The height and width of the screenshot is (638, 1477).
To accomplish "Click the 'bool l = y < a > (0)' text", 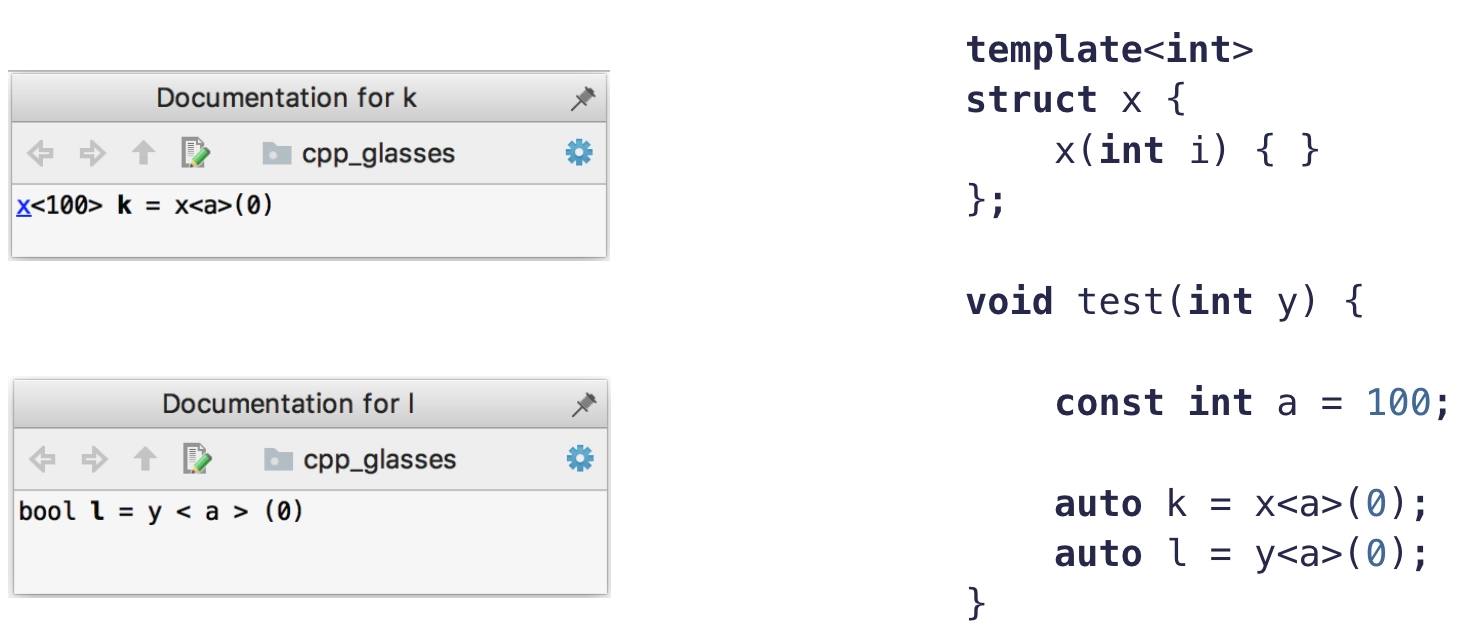I will tap(161, 512).
